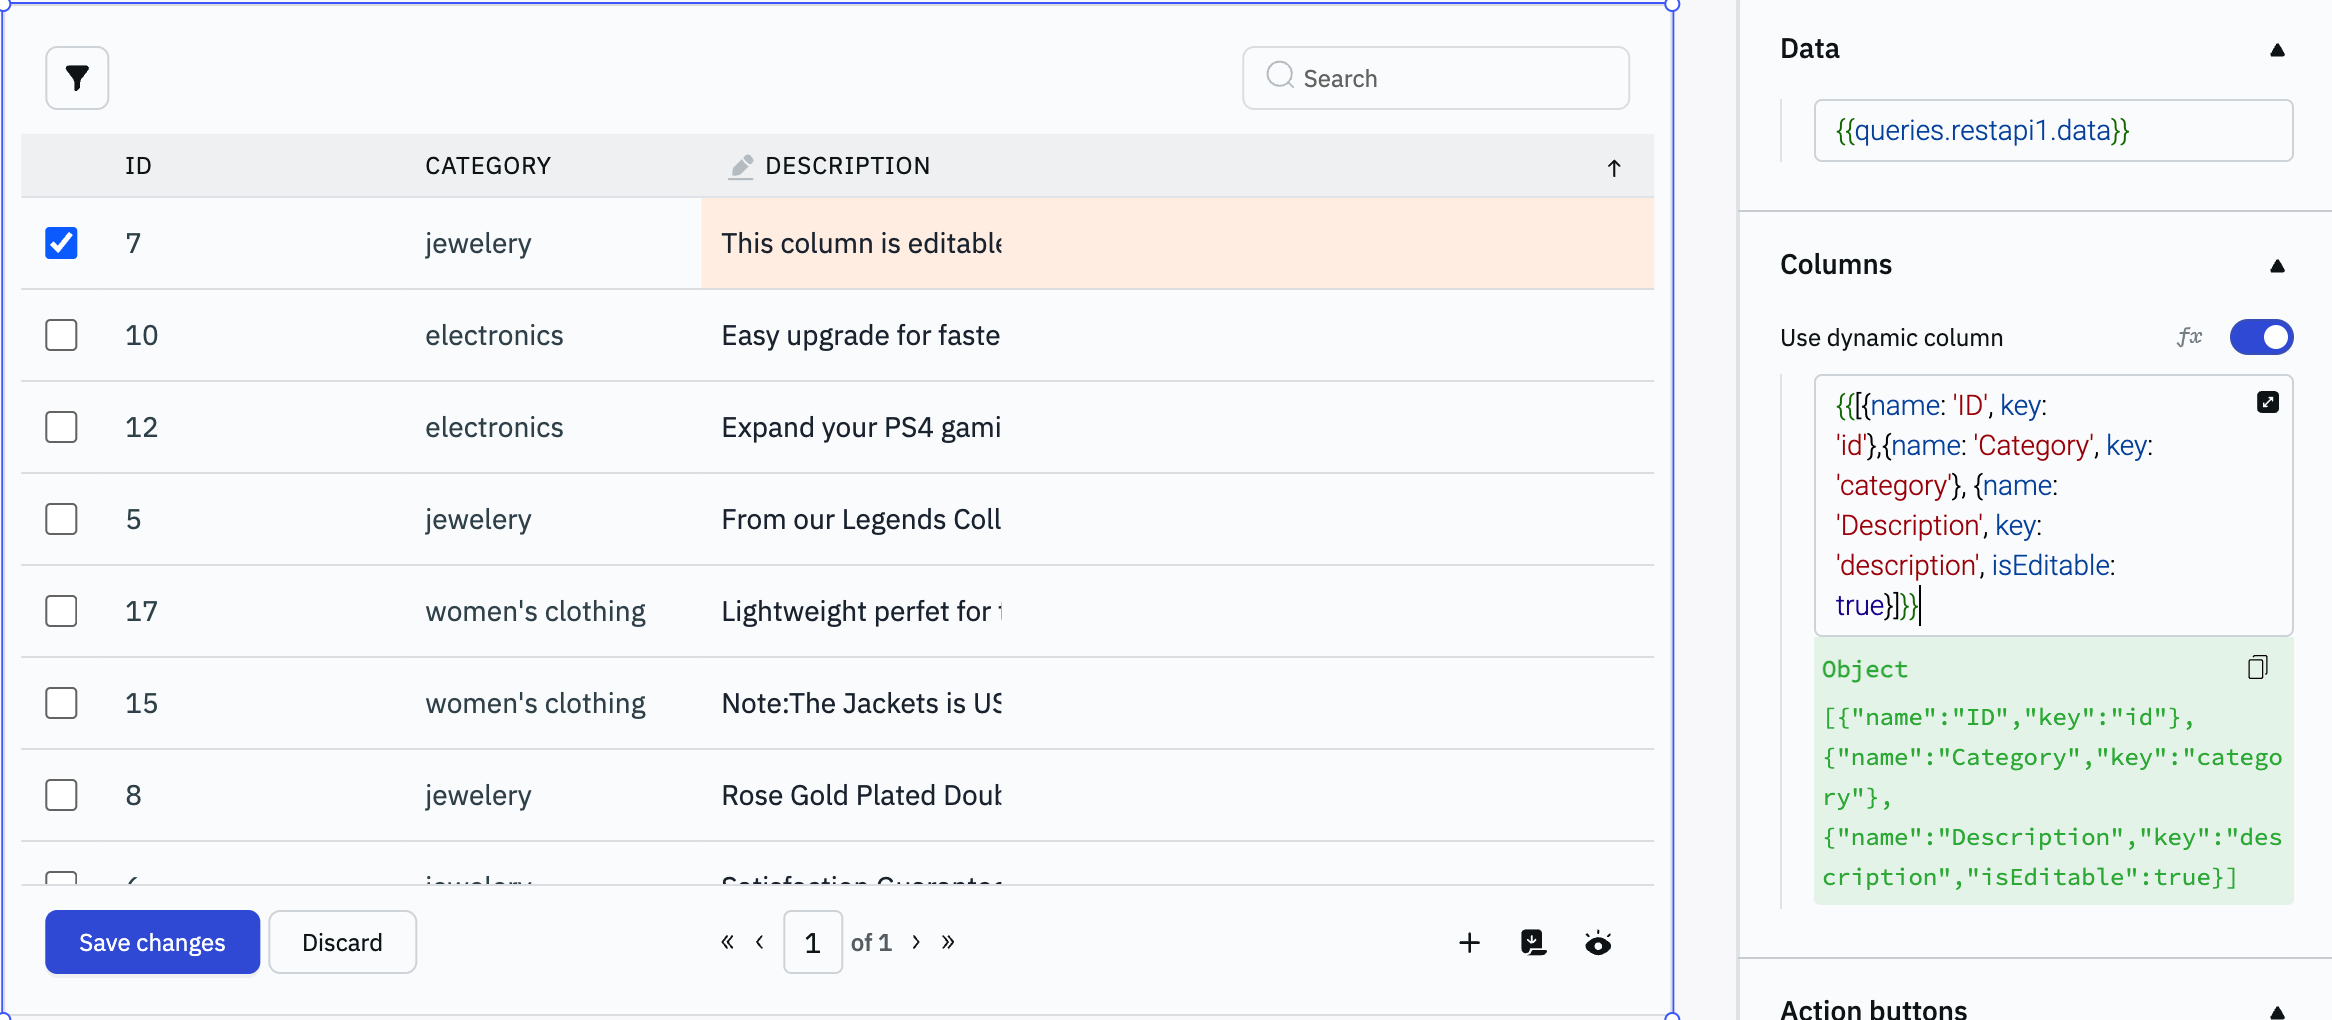Uncheck the checkbox for row ID 7
Viewport: 2332px width, 1020px height.
coord(61,243)
